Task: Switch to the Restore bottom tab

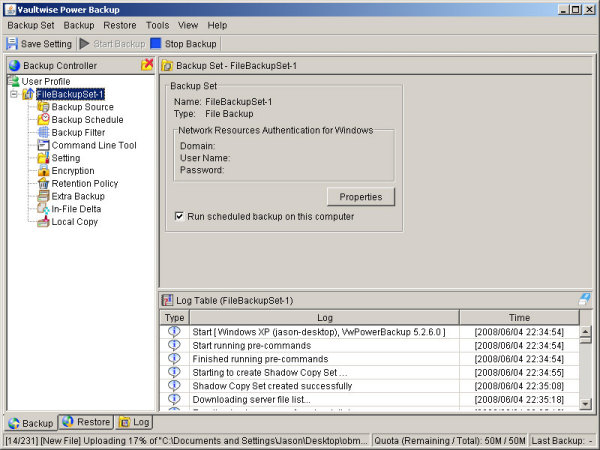Action: tap(86, 422)
